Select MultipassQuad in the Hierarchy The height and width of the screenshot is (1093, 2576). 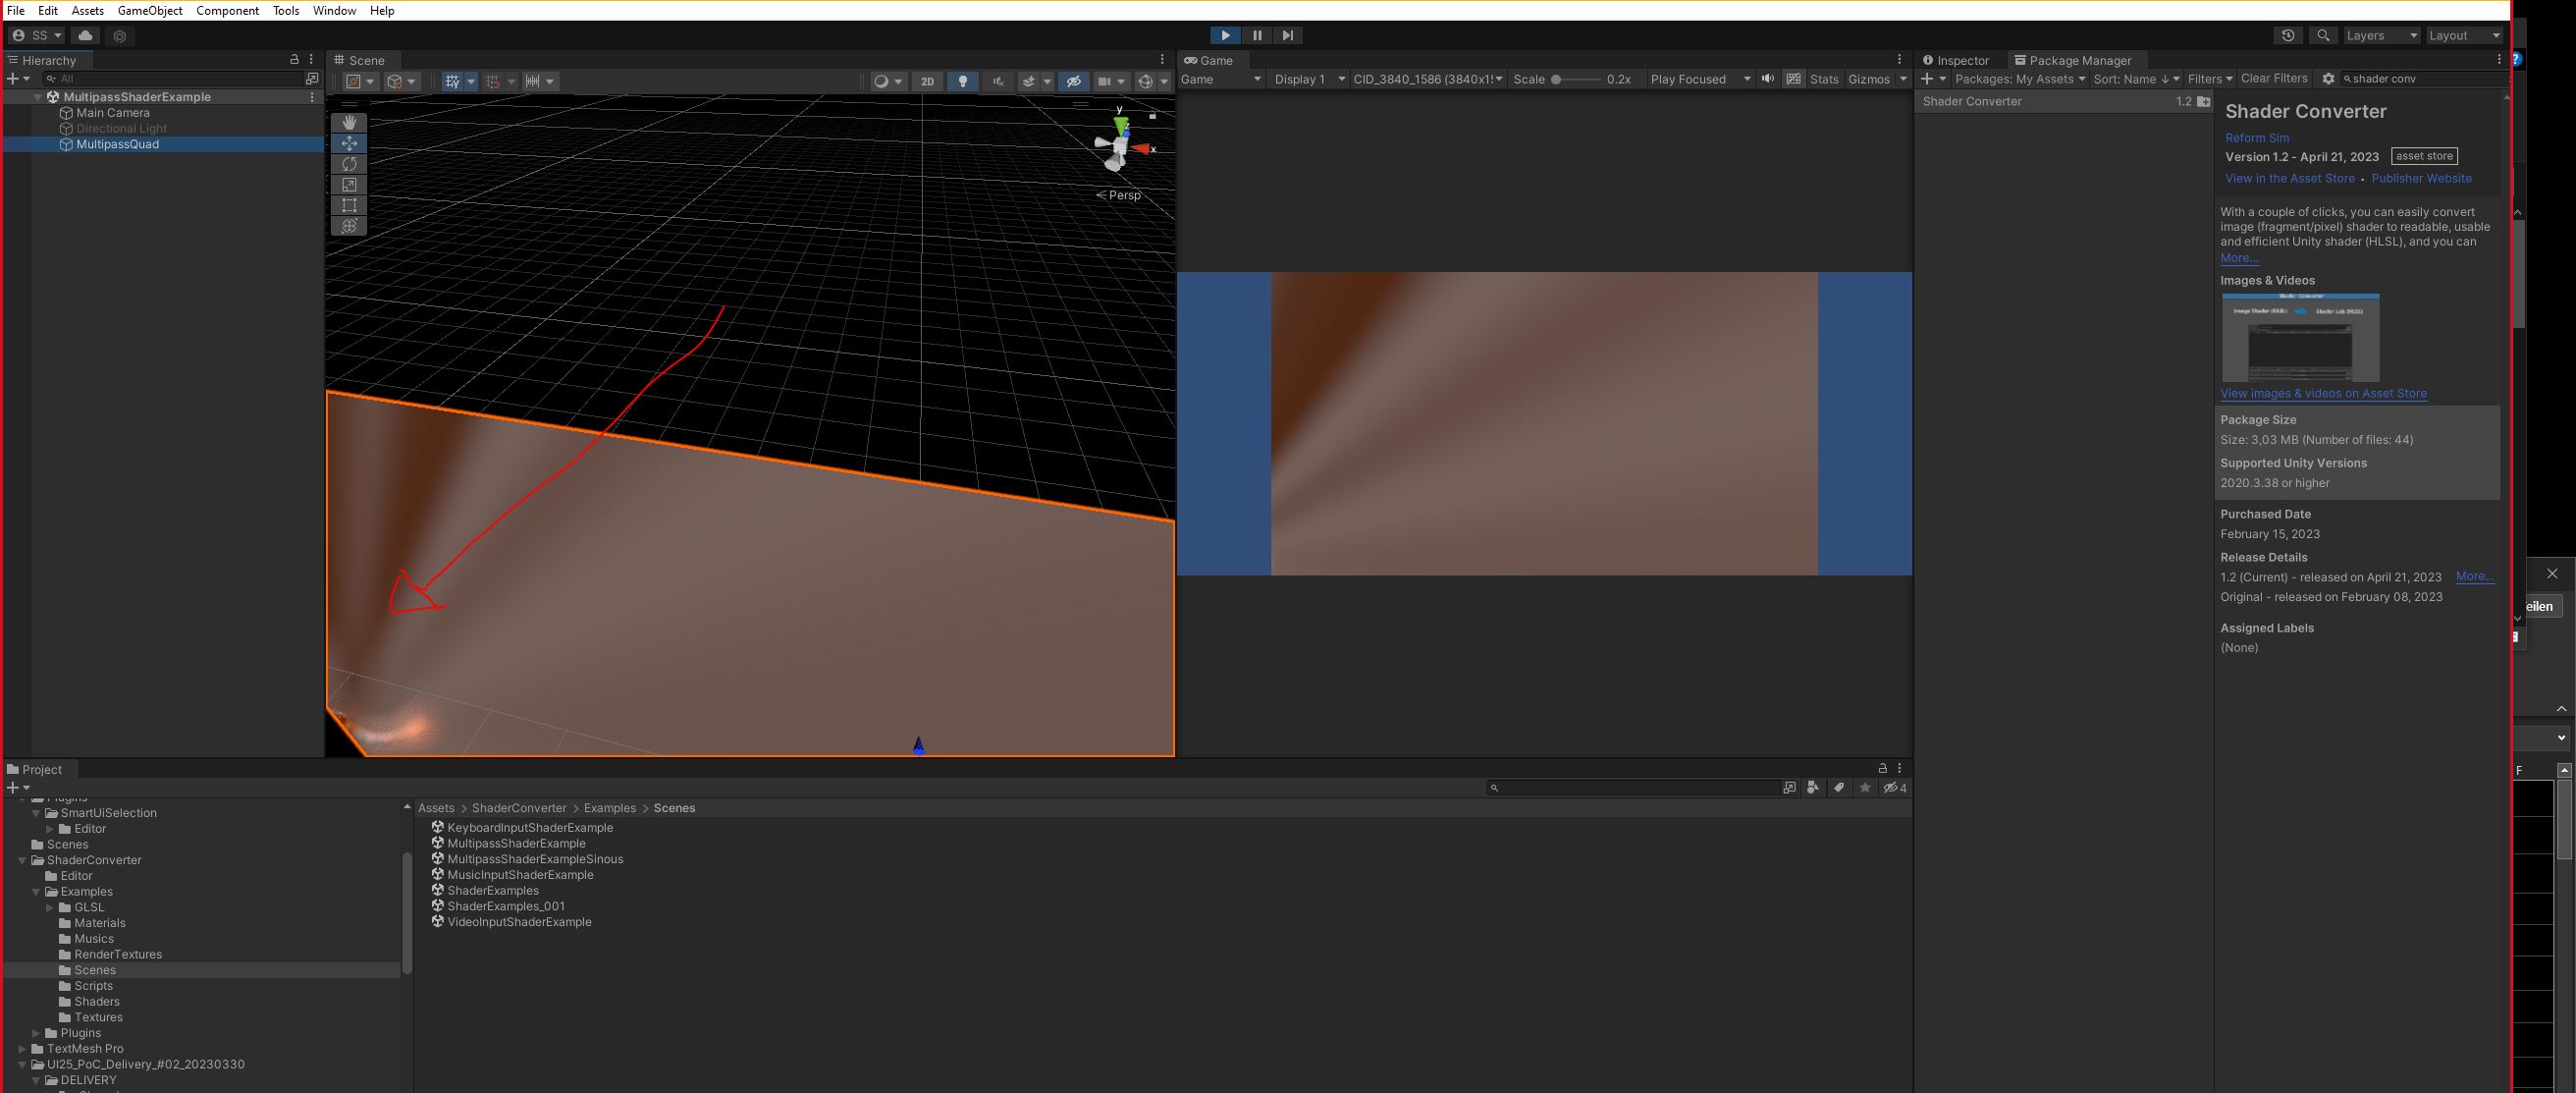[117, 144]
